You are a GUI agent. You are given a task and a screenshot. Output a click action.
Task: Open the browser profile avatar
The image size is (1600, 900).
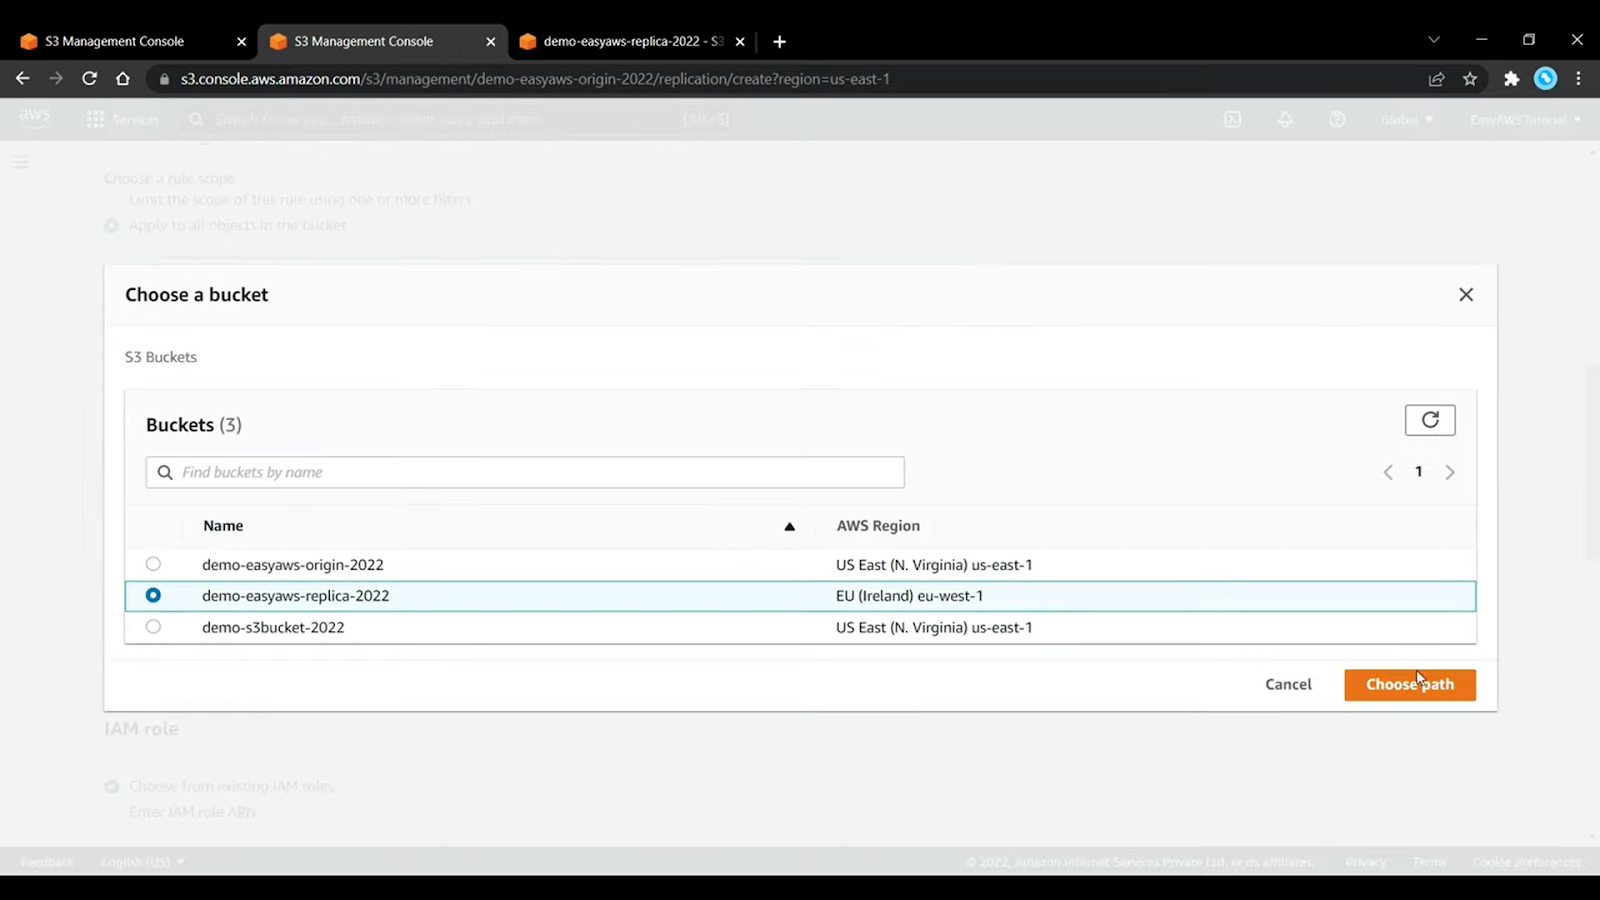(1545, 79)
